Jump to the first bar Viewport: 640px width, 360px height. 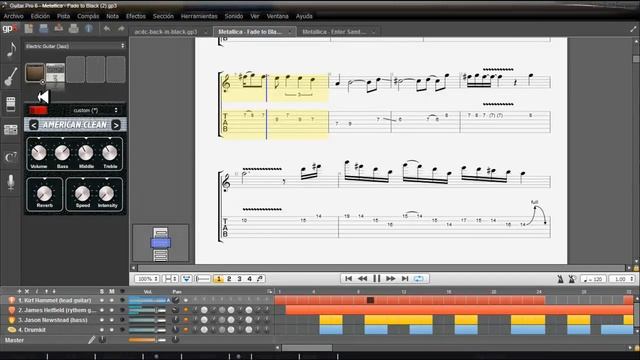pyautogui.click(x=348, y=278)
